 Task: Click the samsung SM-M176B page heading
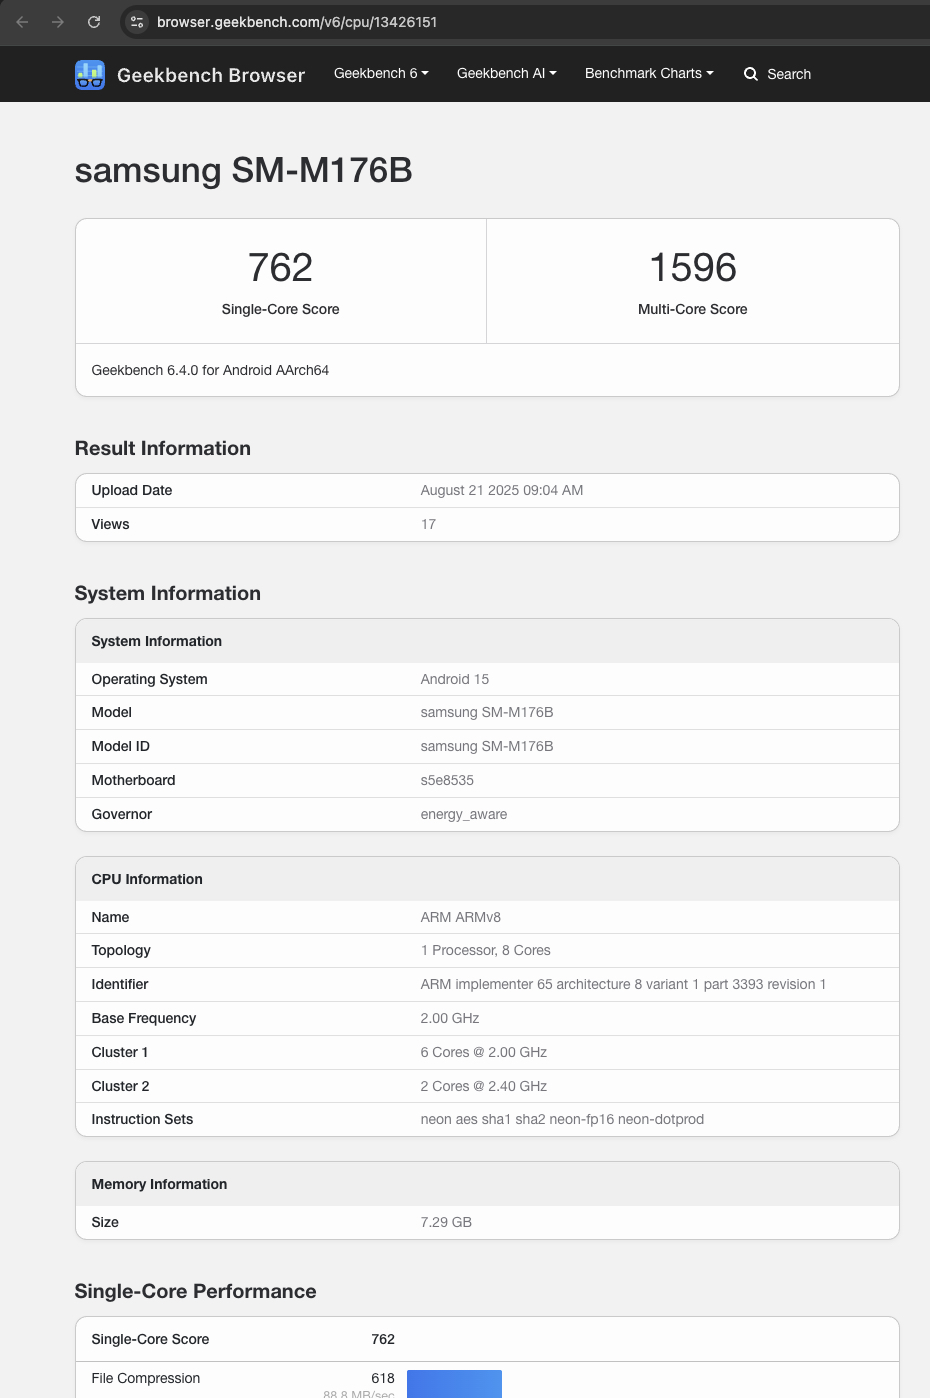[244, 171]
